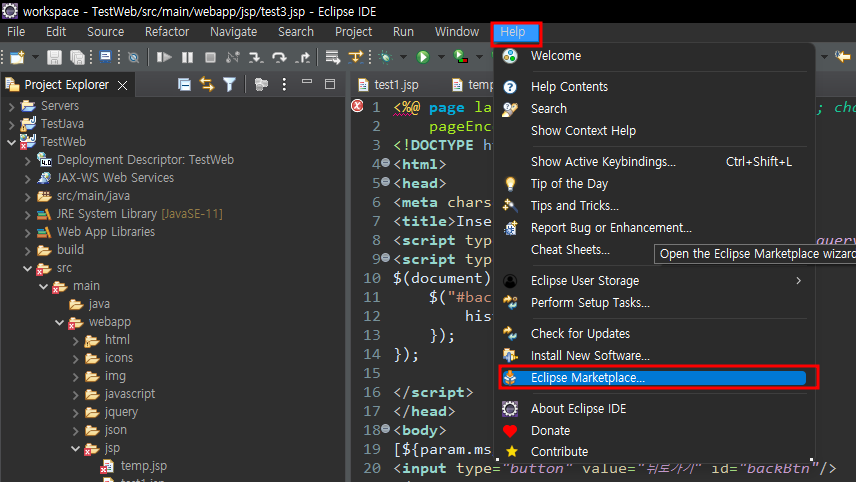Open the Project menu
Screen dimensions: 856x482
pyautogui.click(x=353, y=32)
